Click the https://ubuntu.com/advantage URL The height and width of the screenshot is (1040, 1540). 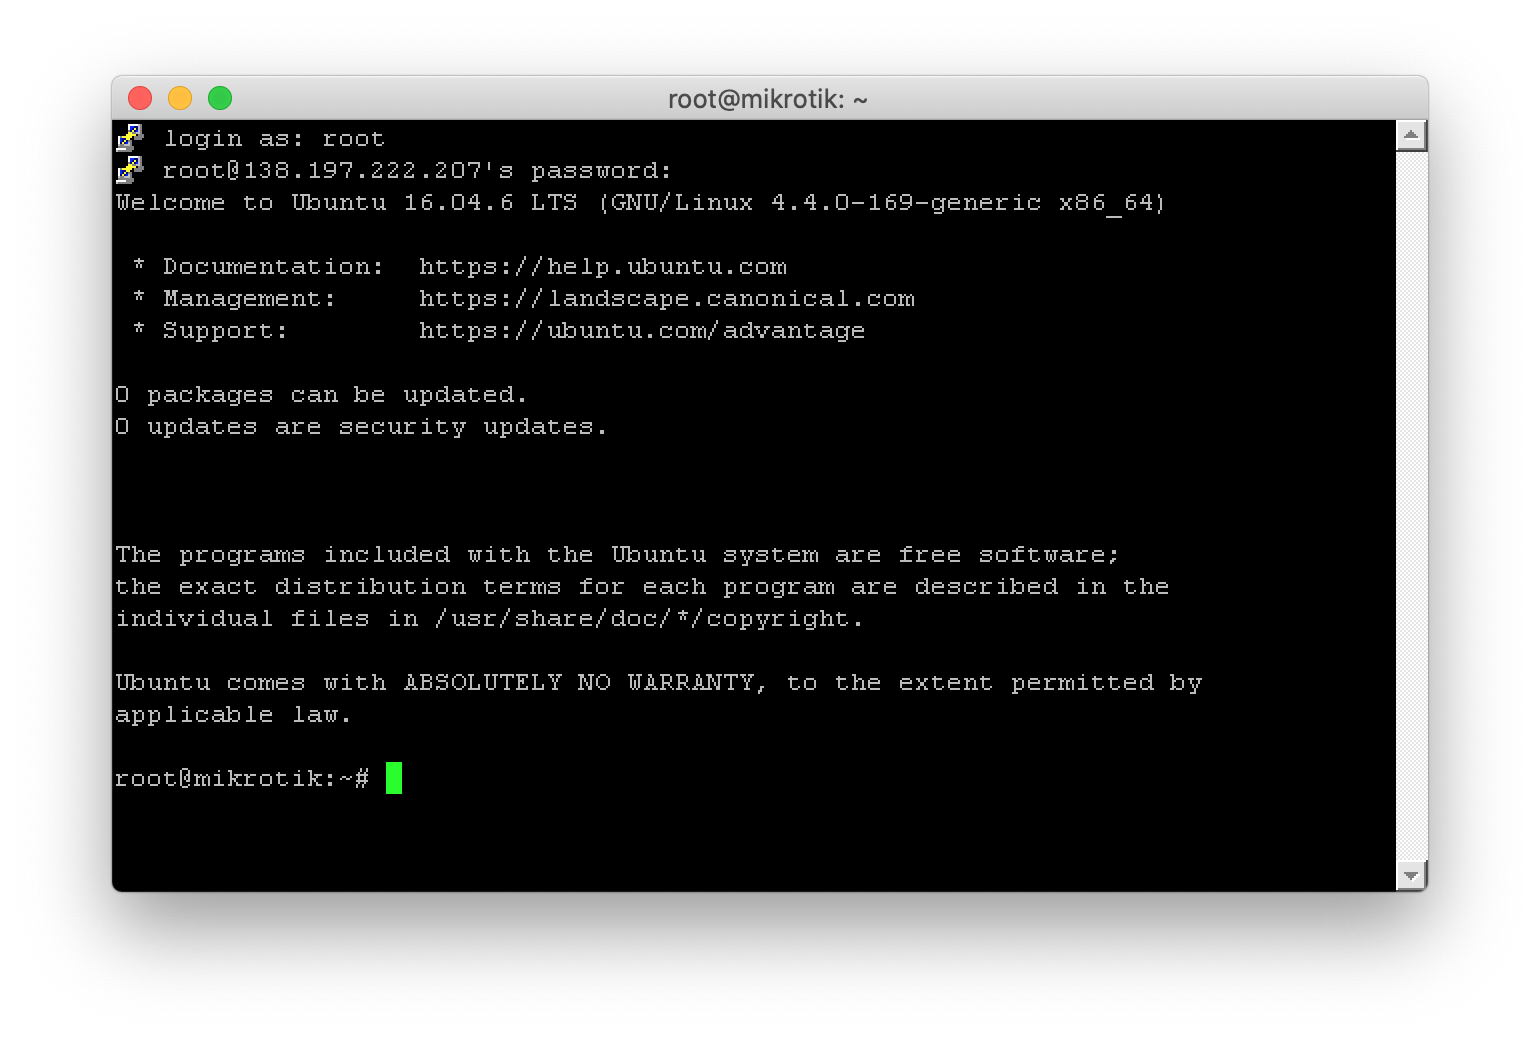point(642,331)
